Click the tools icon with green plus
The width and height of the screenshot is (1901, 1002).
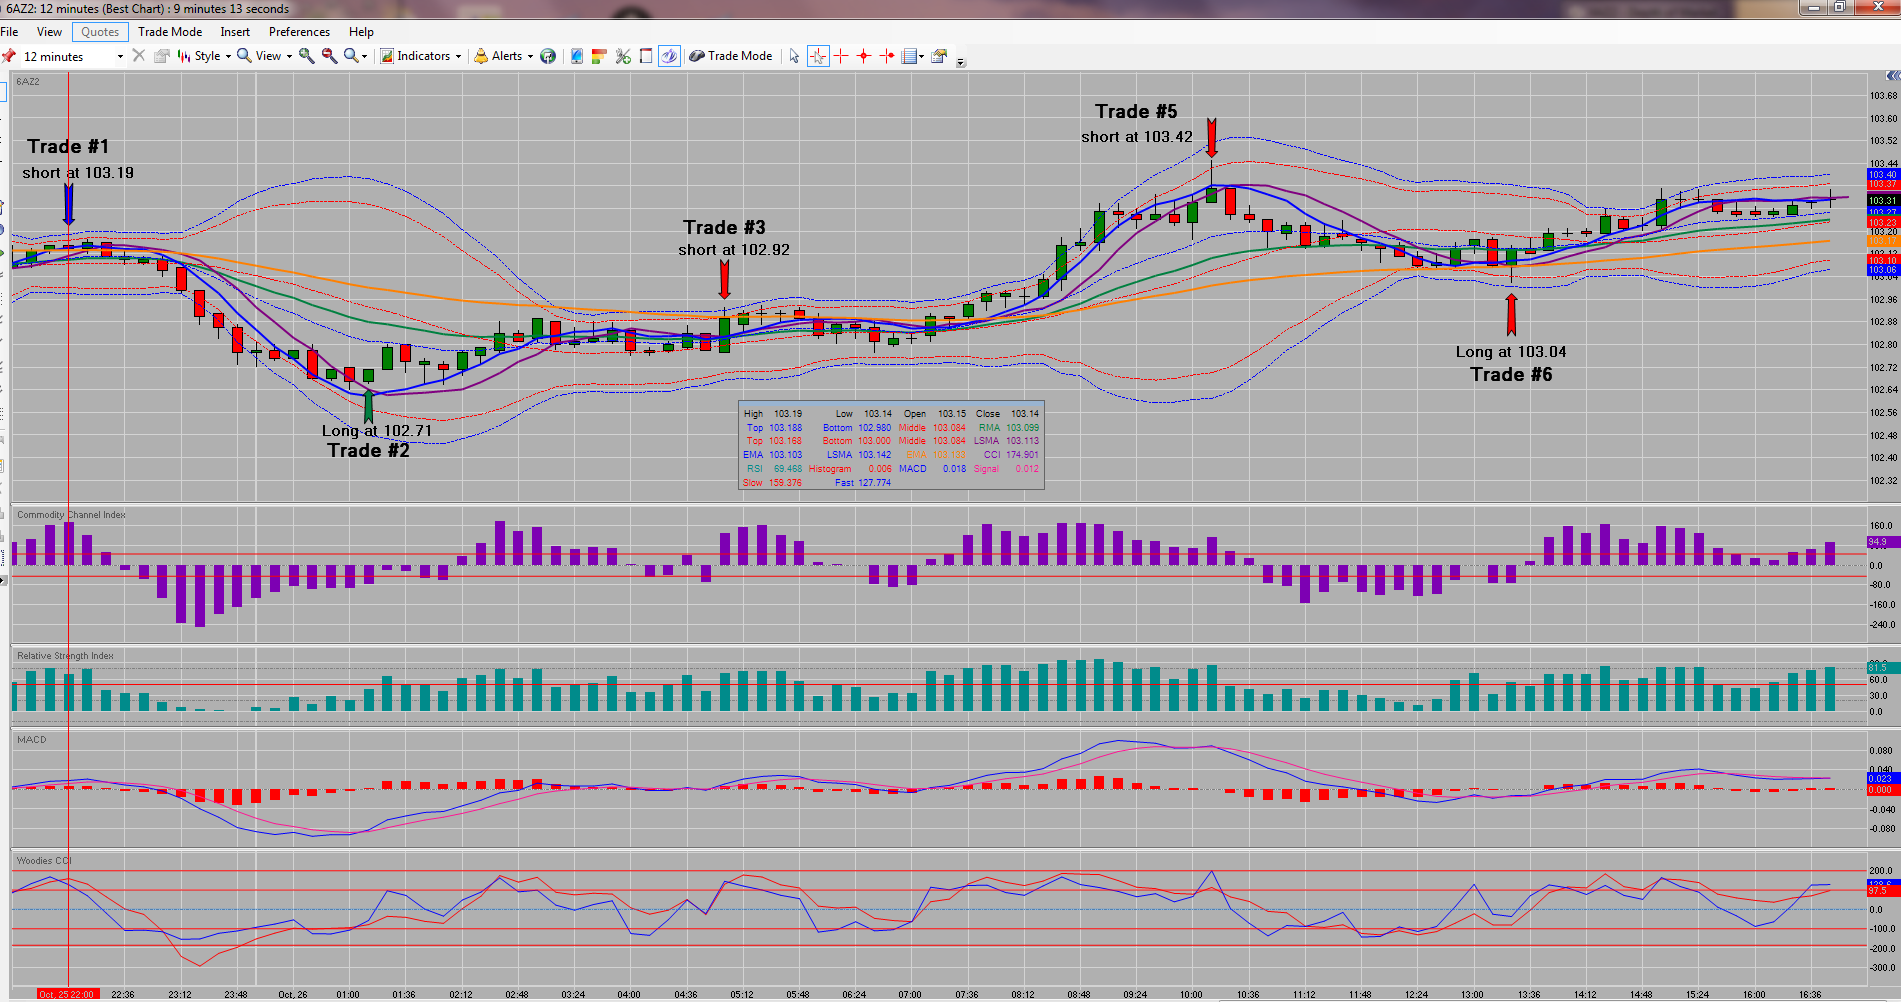point(623,56)
